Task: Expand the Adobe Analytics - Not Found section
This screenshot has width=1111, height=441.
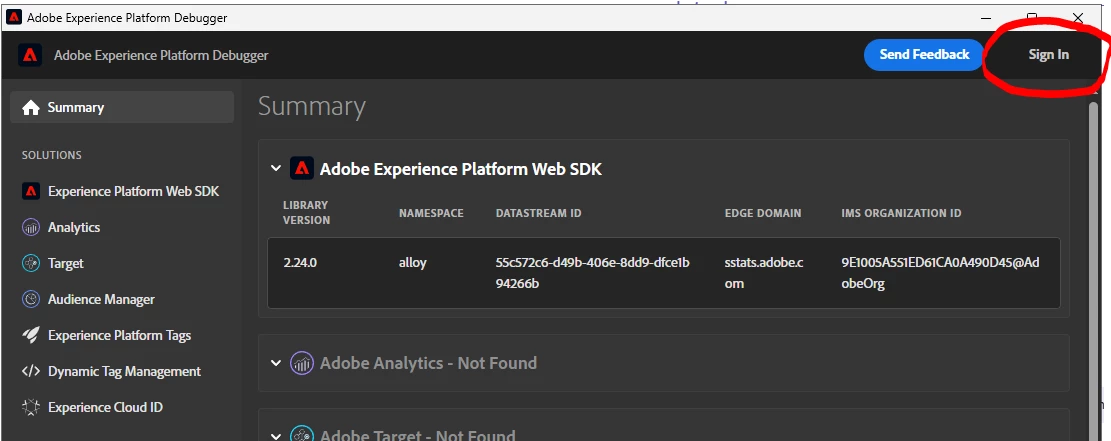Action: tap(276, 363)
